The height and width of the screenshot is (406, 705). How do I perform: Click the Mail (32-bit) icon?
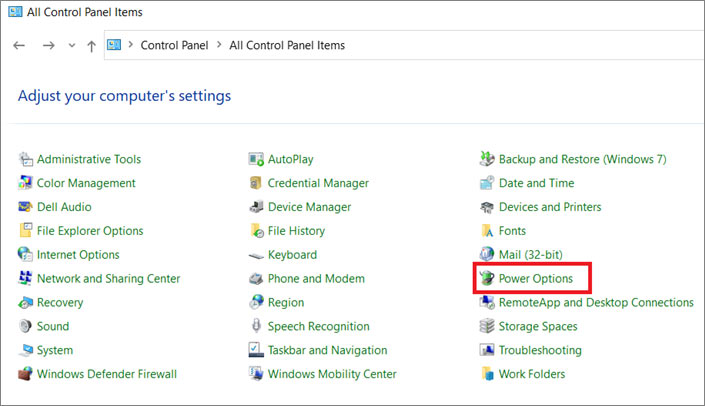(487, 254)
